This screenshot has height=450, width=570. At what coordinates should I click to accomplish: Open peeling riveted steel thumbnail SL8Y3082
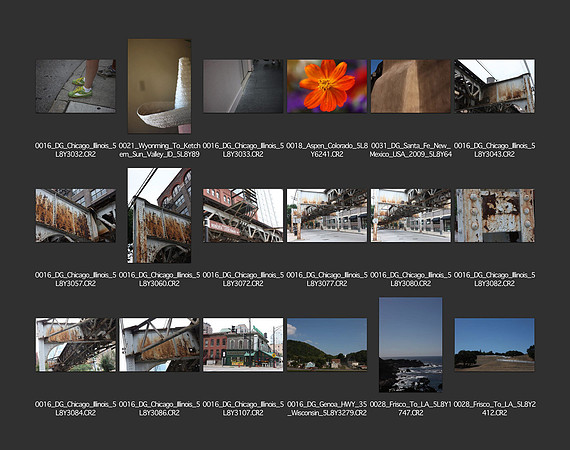tap(494, 216)
